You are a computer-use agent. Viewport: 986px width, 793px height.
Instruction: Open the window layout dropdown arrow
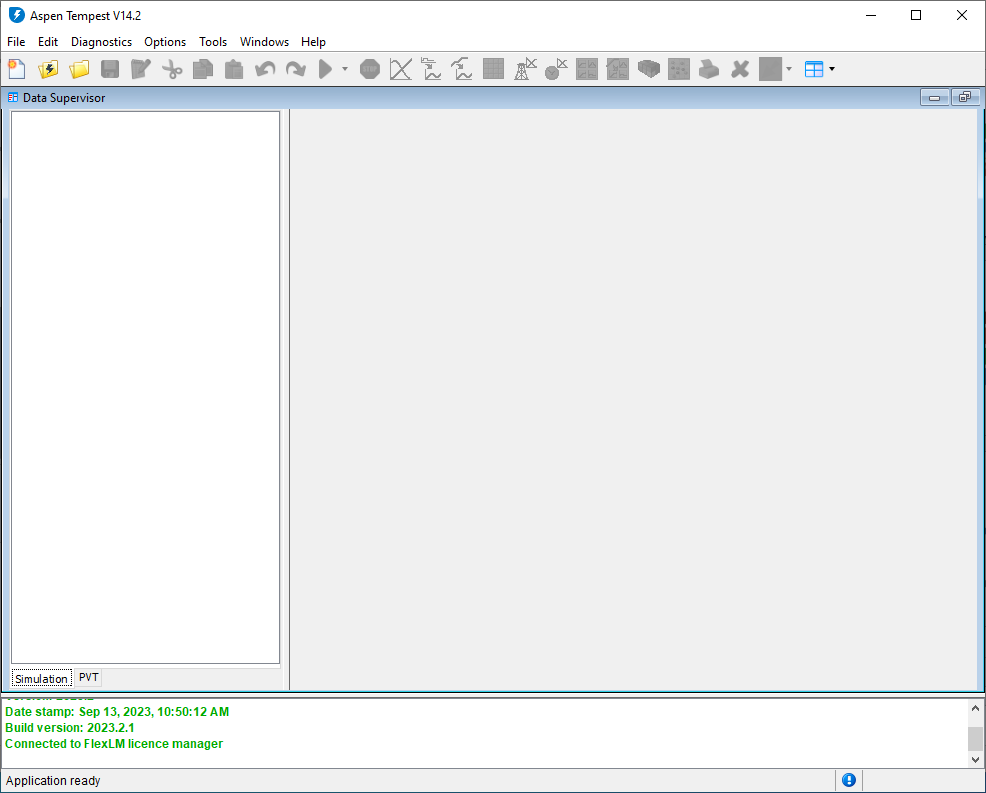(x=832, y=69)
